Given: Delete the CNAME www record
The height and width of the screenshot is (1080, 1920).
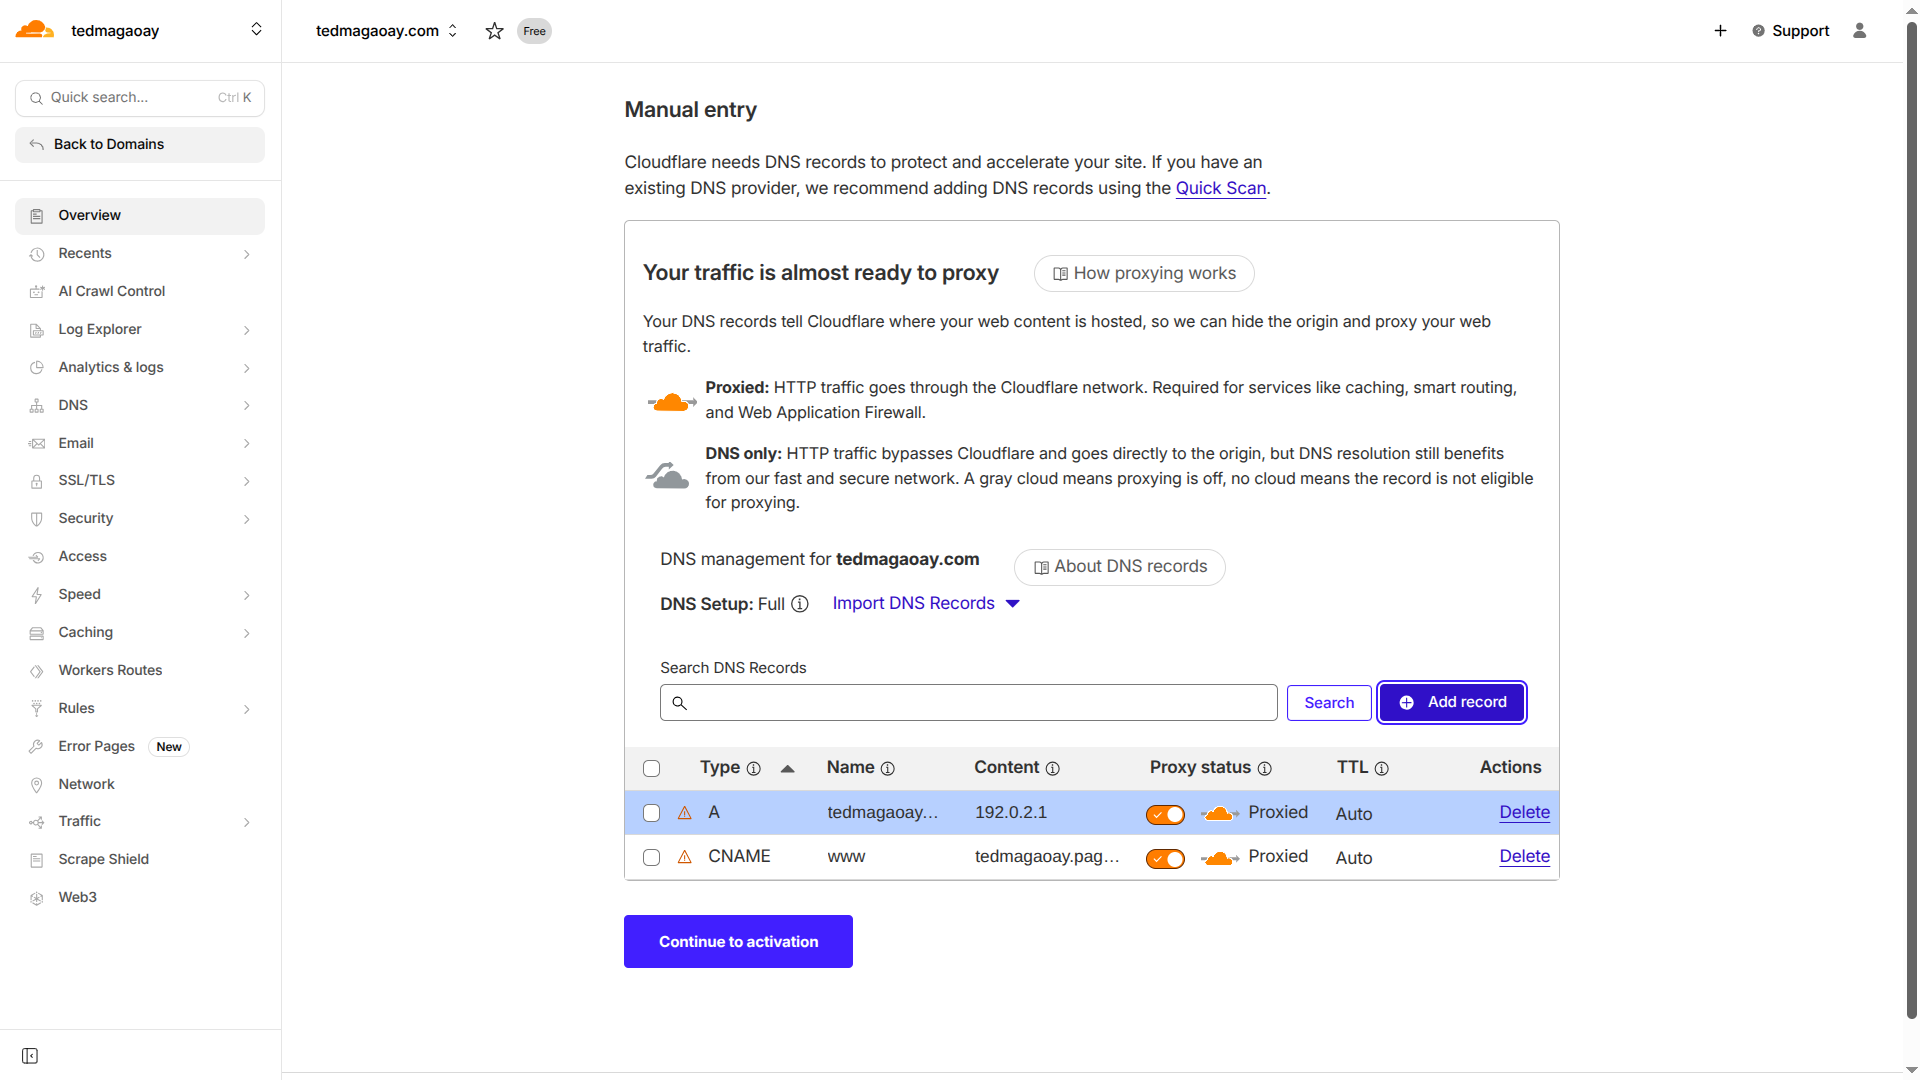Looking at the screenshot, I should pos(1524,856).
